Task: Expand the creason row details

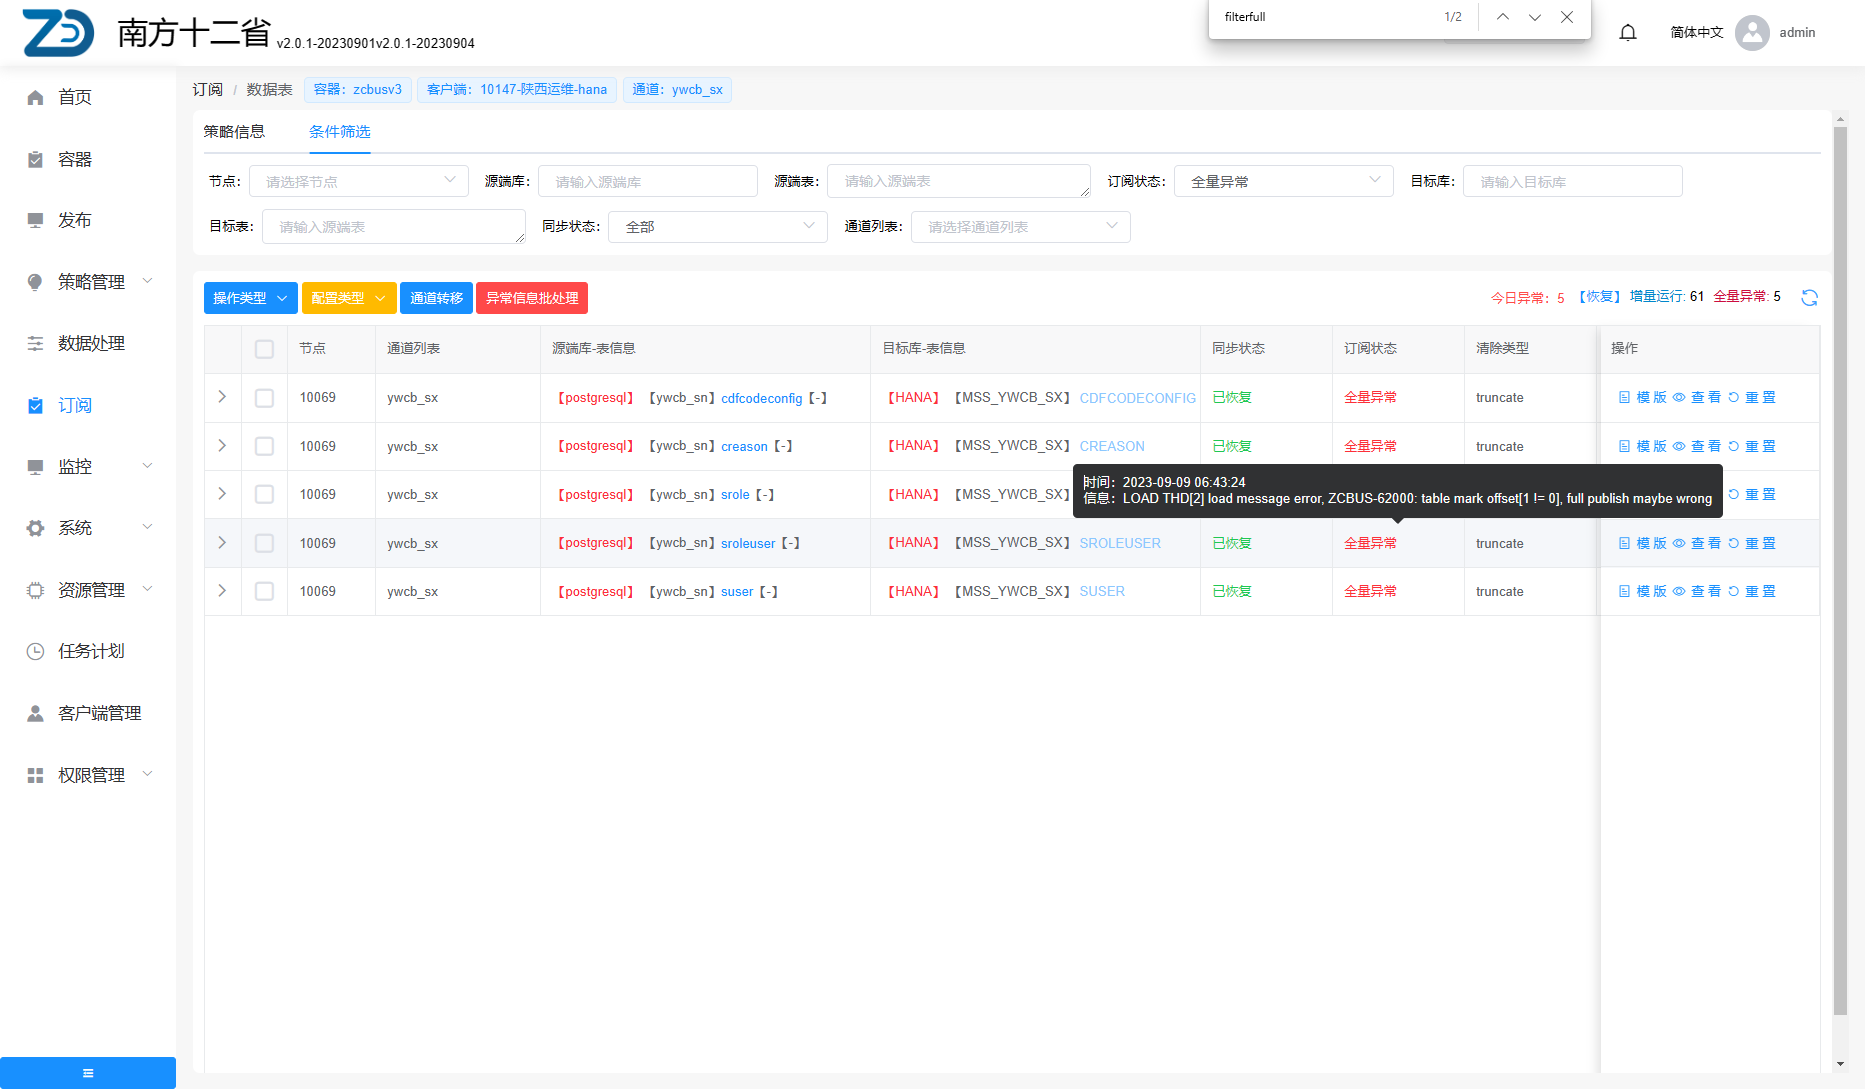Action: tap(222, 446)
